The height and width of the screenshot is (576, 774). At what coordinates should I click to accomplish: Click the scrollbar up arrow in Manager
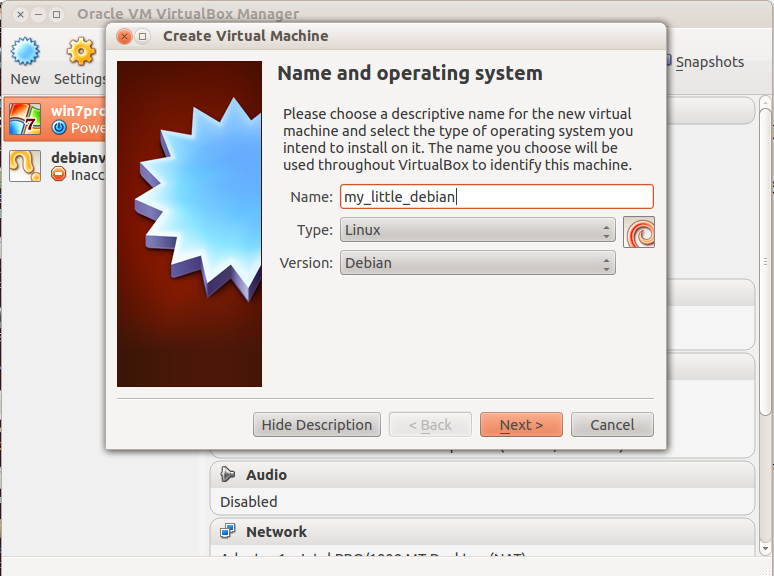coord(765,102)
